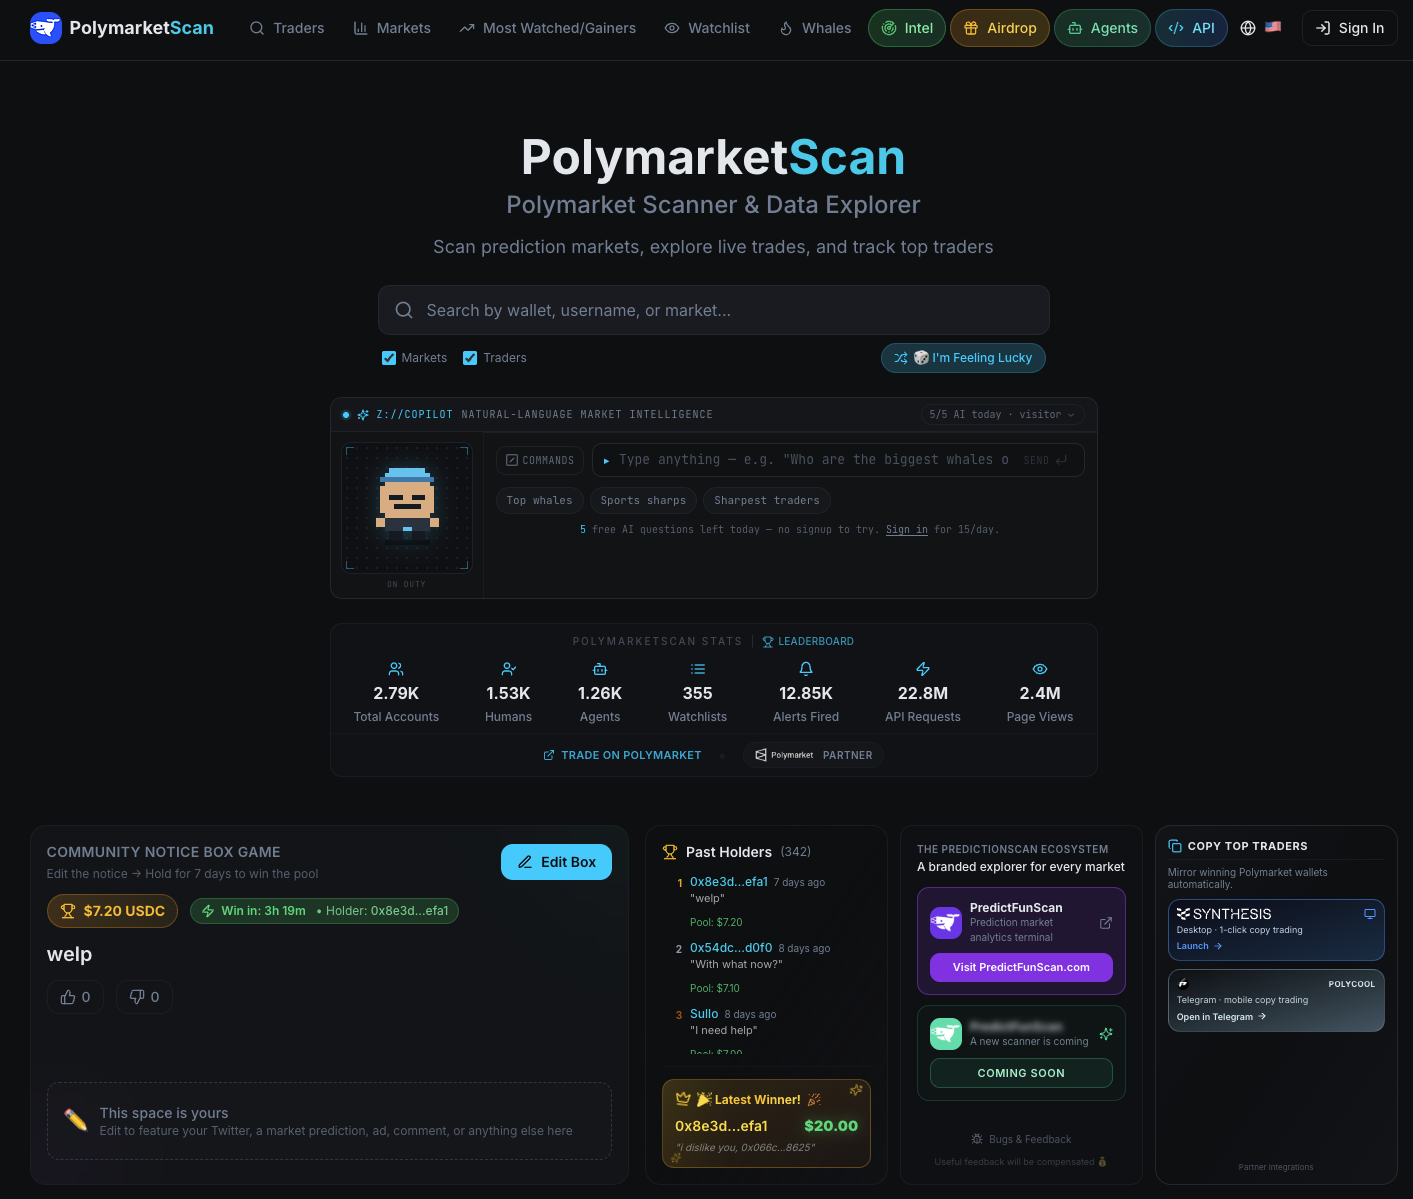Click the Watchlists list icon
Screen dimensions: 1413x1199
pos(698,669)
